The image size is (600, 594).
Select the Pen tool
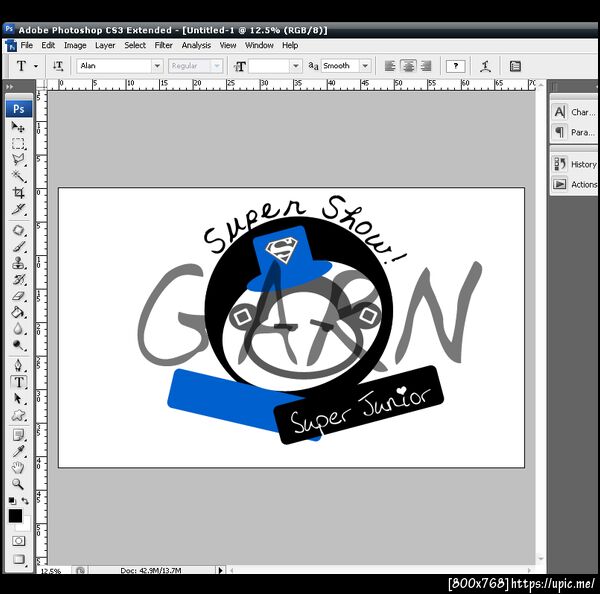tap(18, 366)
